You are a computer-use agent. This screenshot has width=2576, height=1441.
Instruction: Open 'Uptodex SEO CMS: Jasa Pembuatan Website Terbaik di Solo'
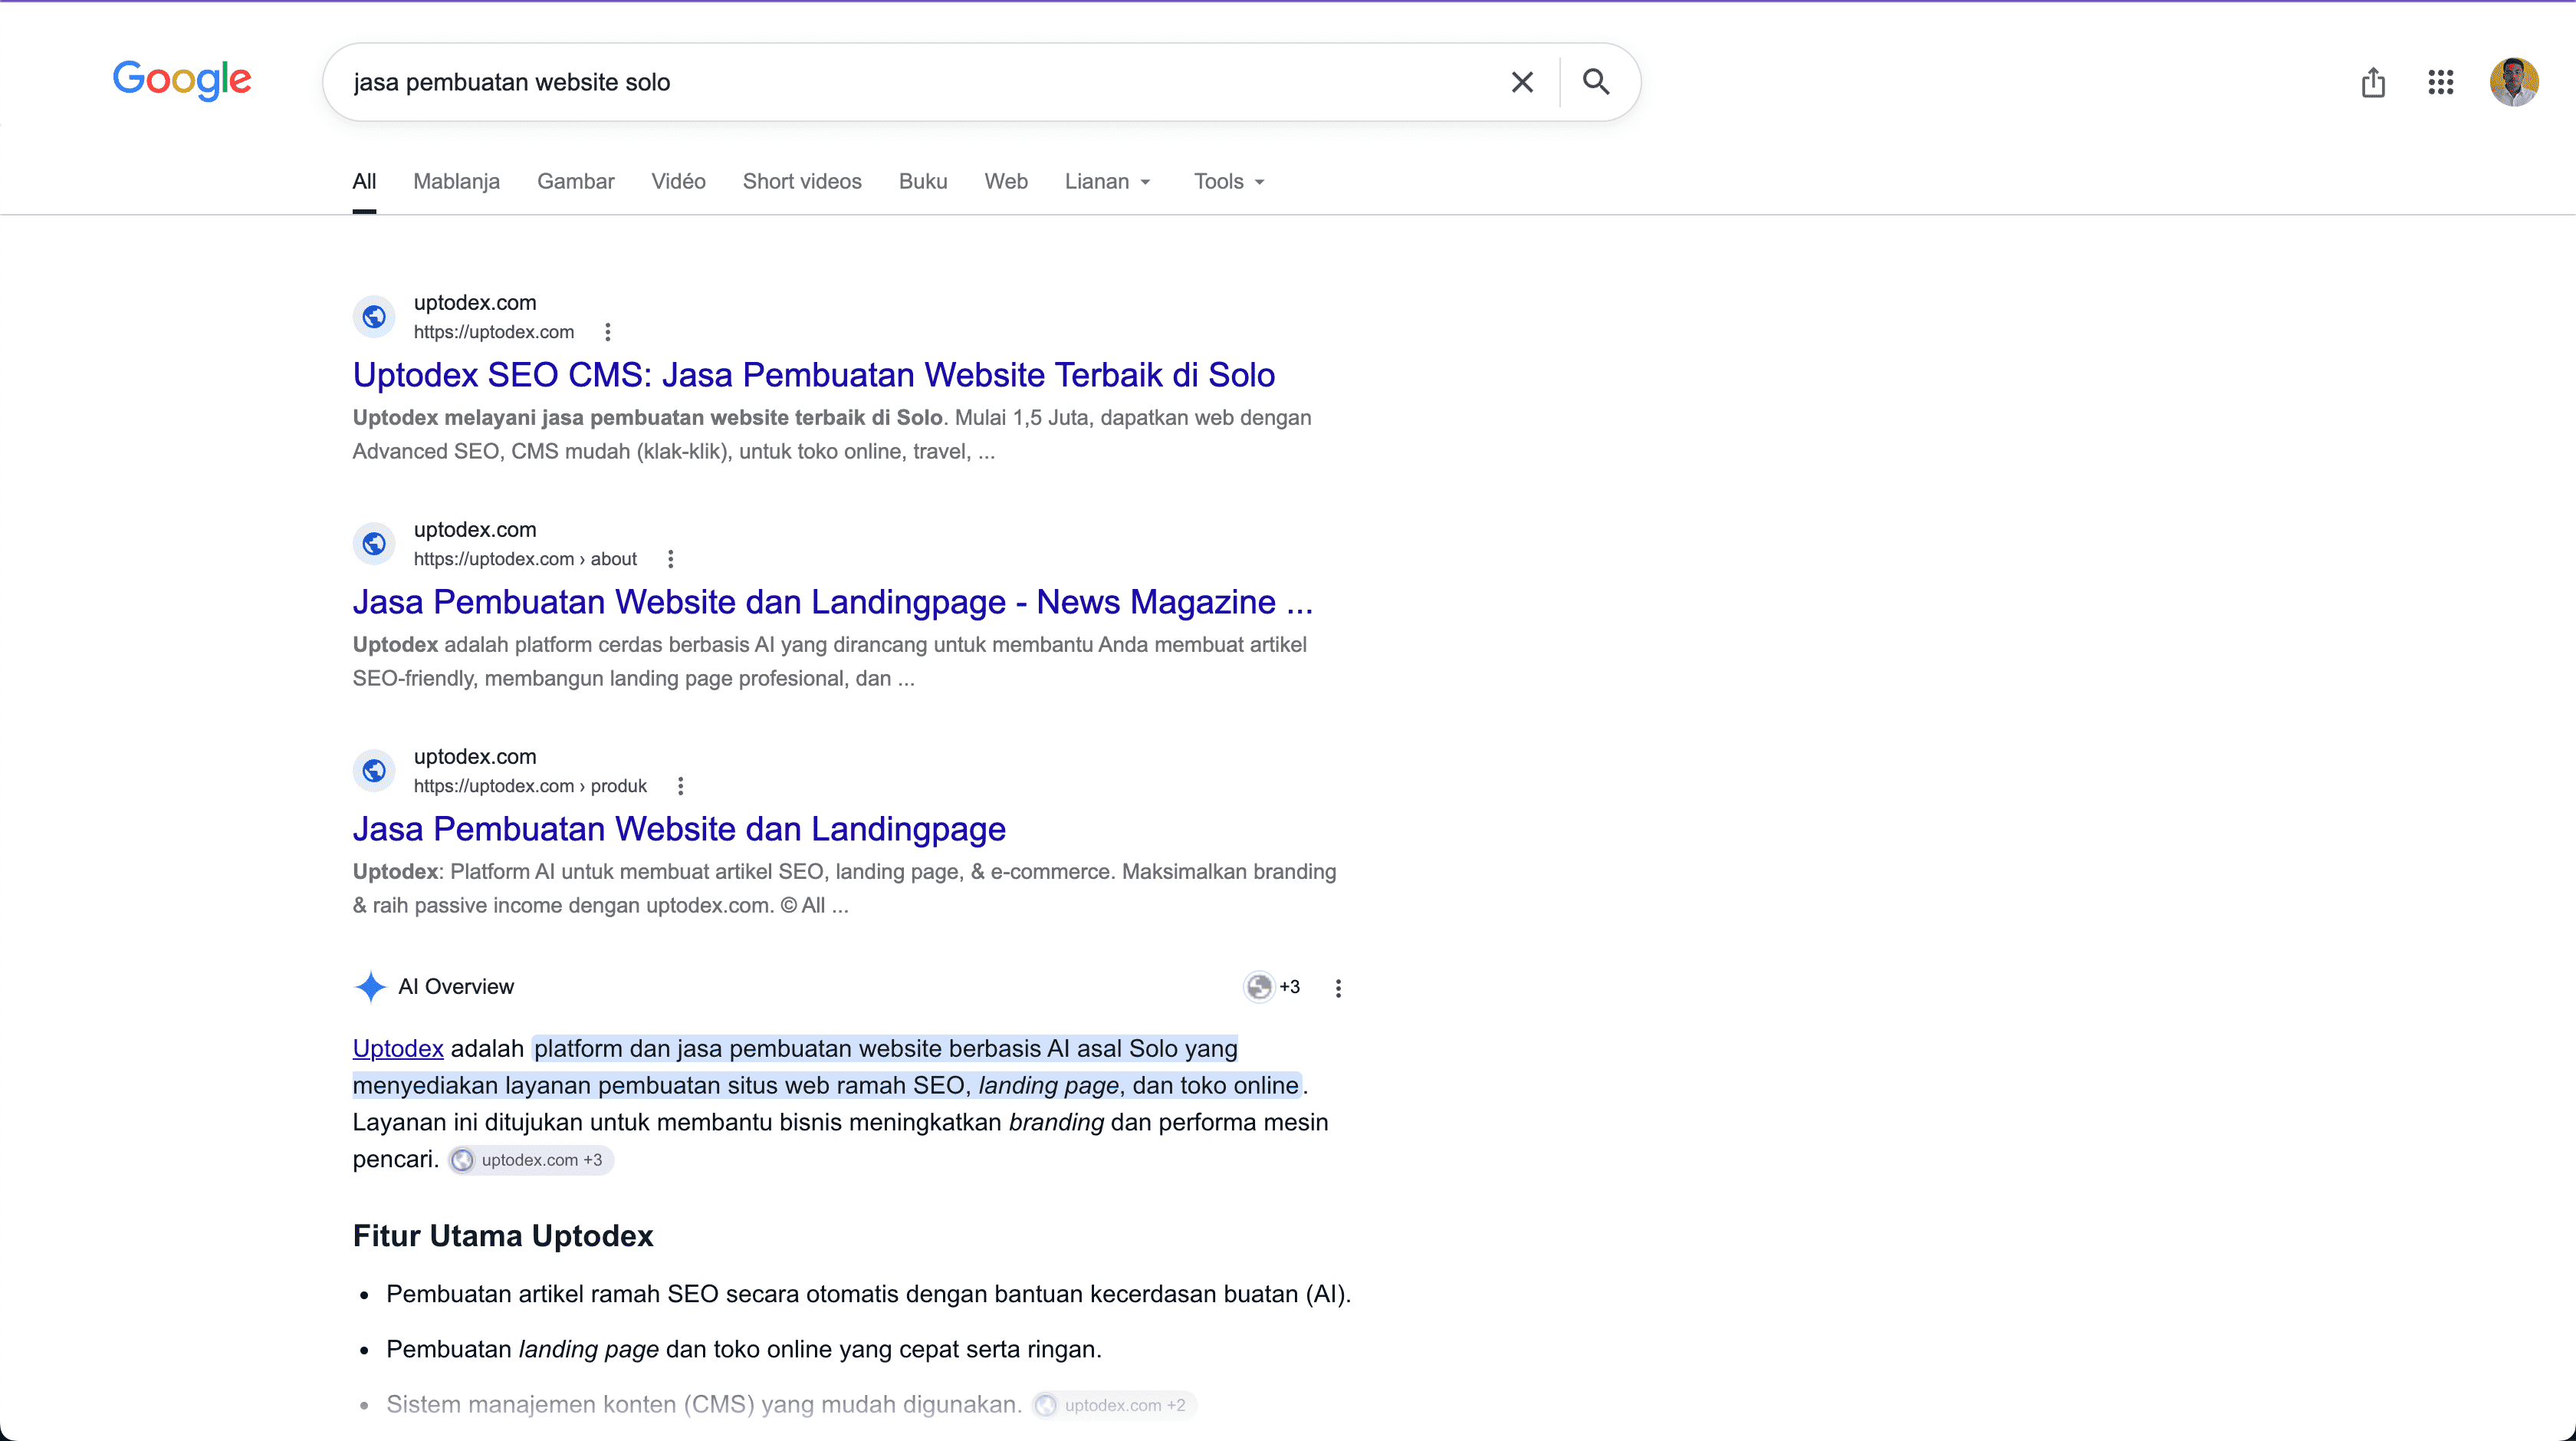coord(813,375)
